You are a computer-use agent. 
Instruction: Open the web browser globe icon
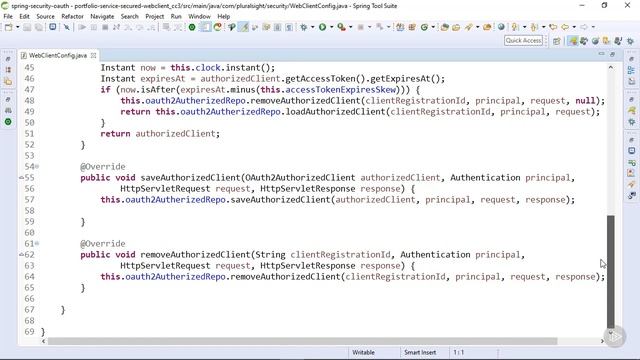point(501,27)
